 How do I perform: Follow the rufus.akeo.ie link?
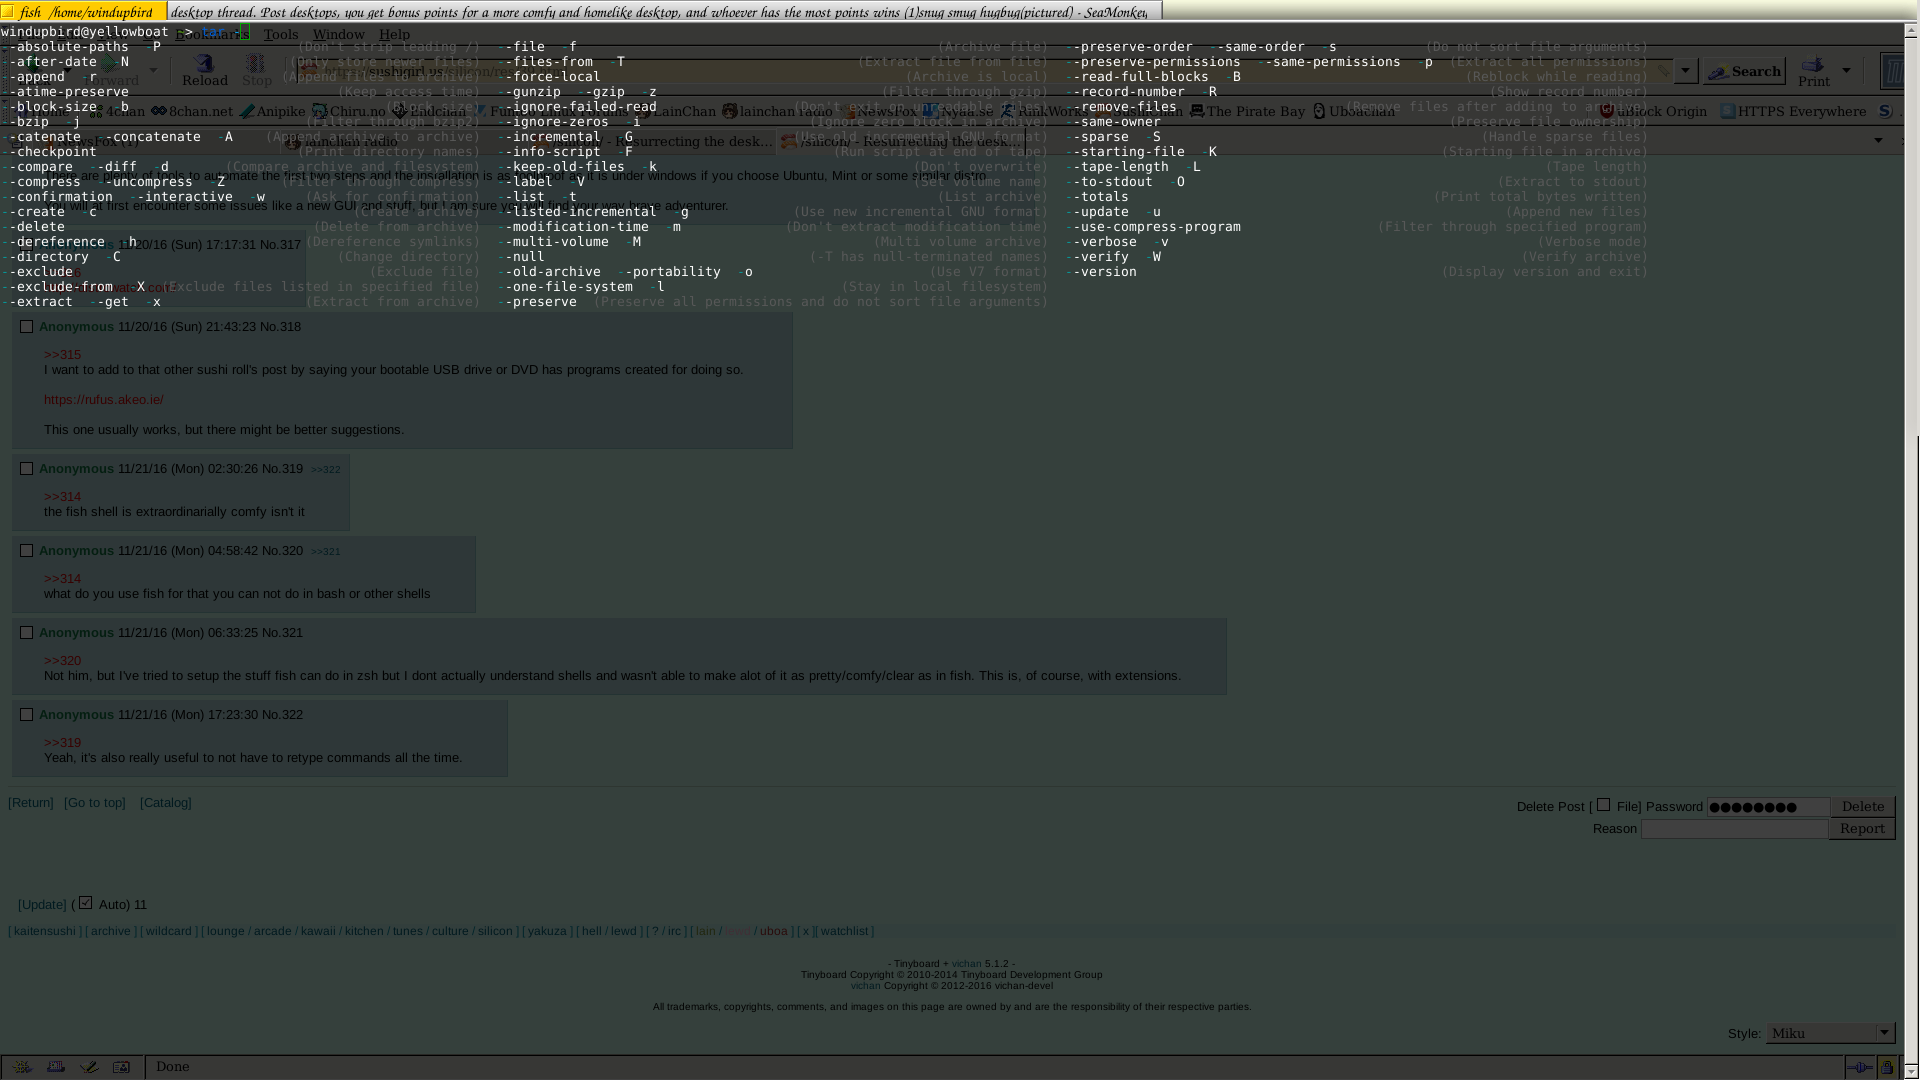pos(103,399)
